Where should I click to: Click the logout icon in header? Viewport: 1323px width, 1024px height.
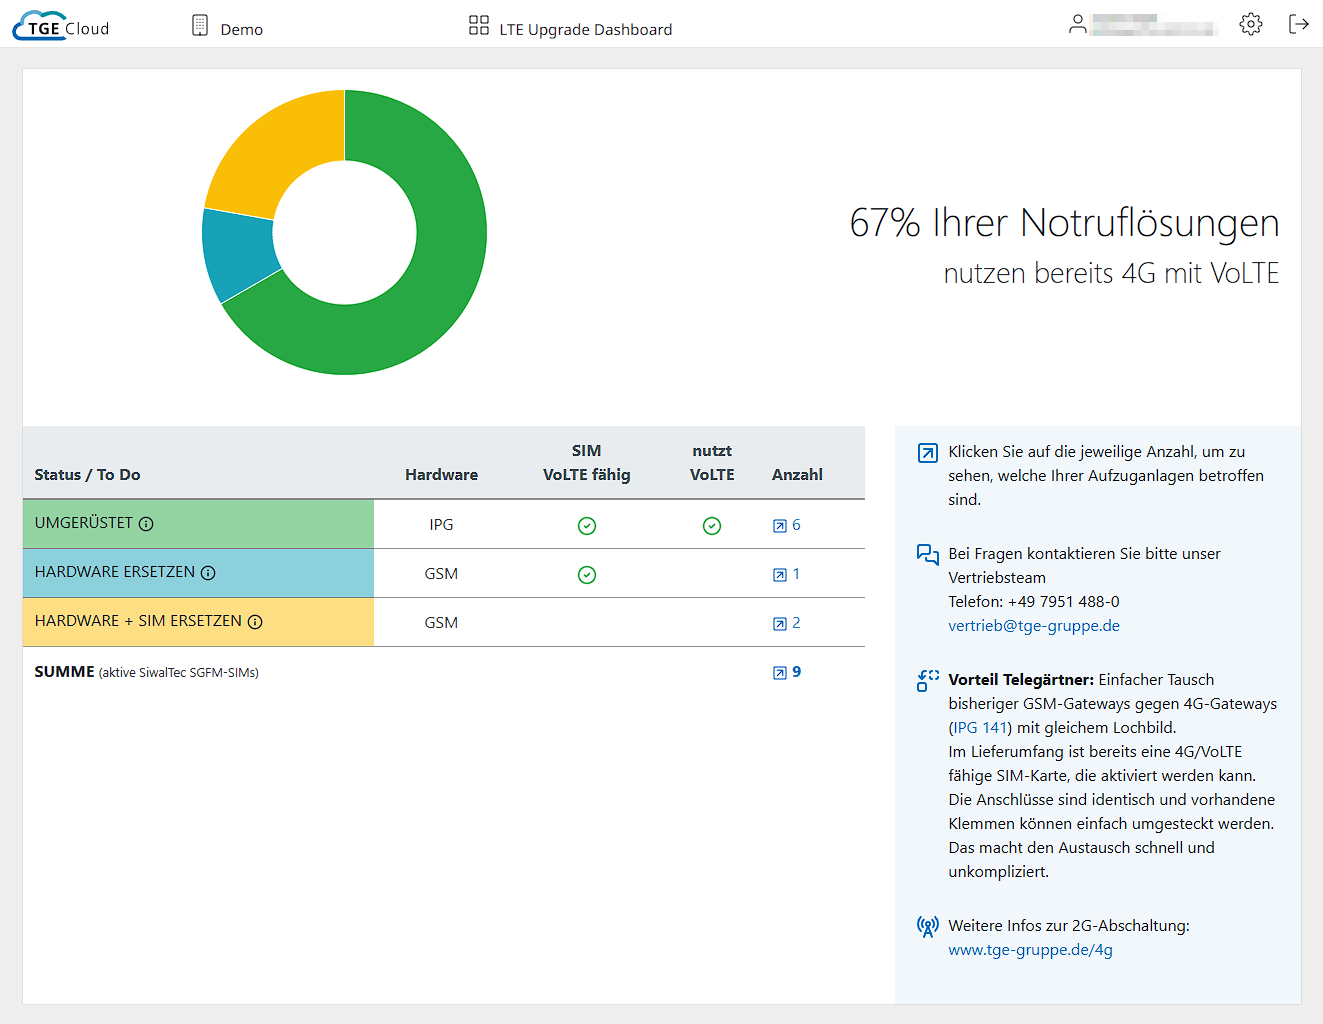click(x=1298, y=24)
